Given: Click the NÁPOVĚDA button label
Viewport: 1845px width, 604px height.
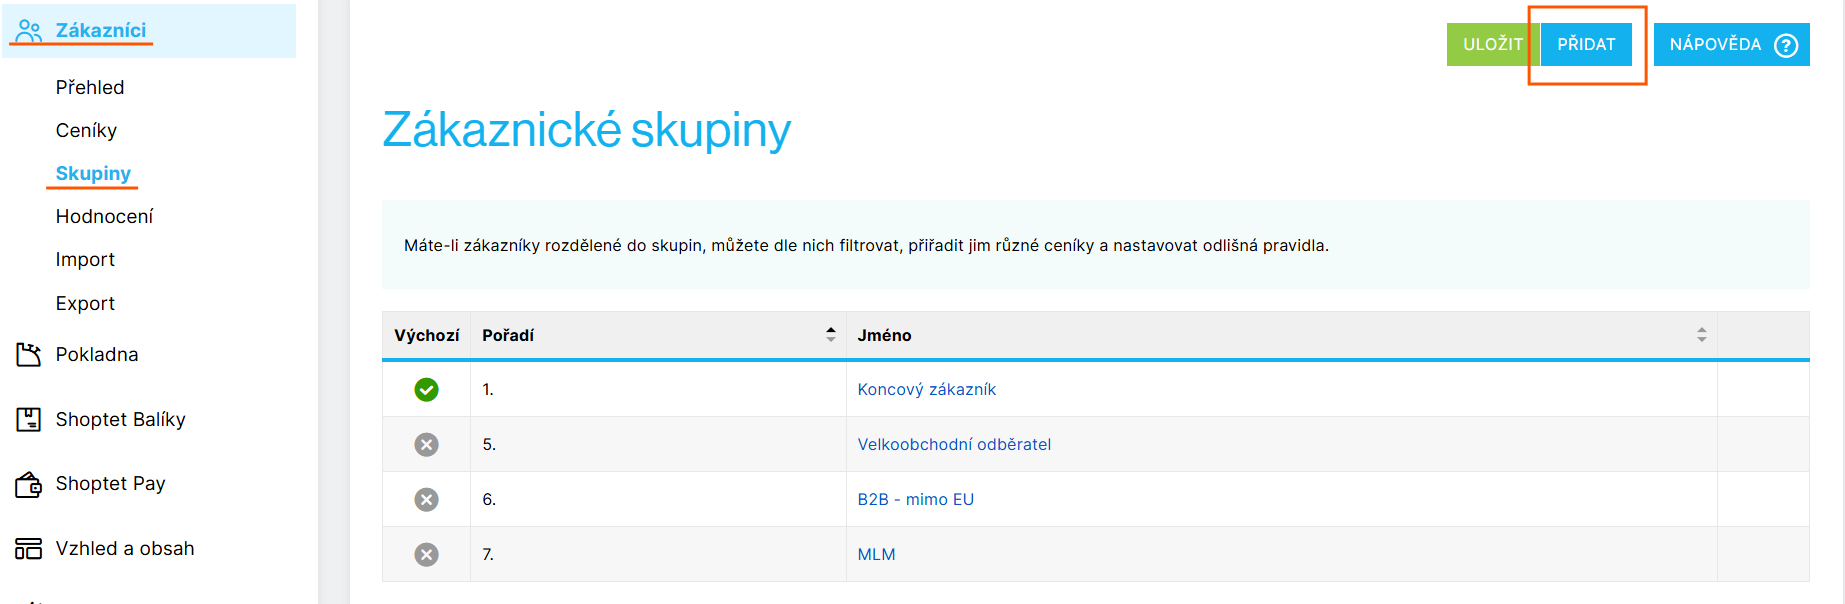Looking at the screenshot, I should (x=1715, y=45).
